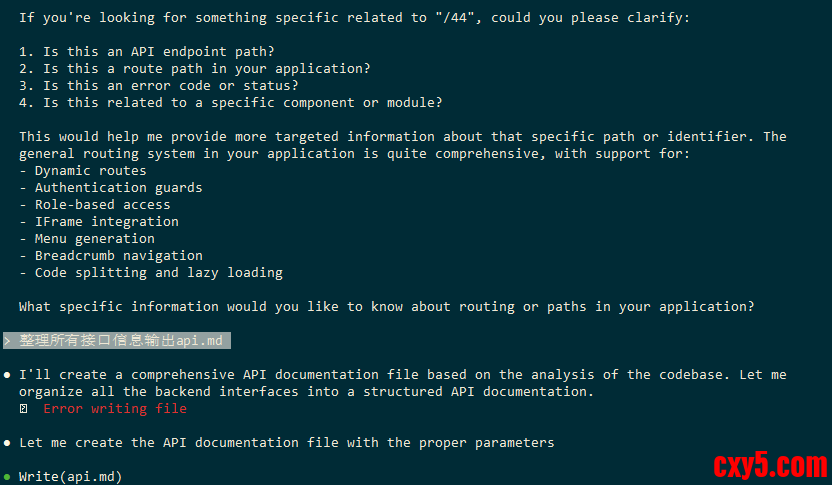Click the "Menu generation" list item
Screen dimensions: 832x485
(94, 238)
